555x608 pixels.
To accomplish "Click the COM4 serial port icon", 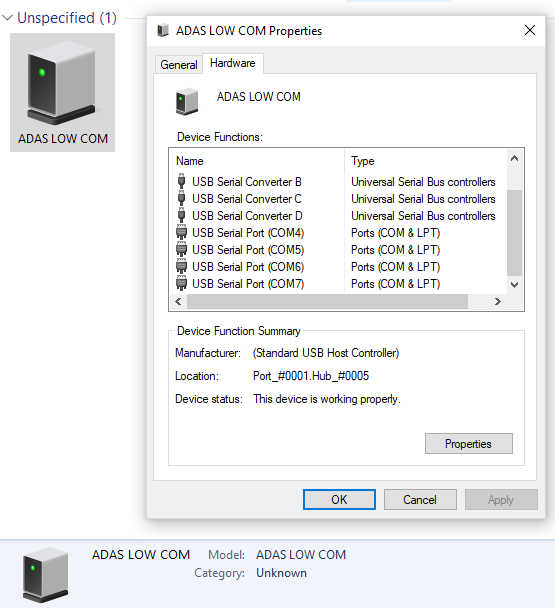I will click(181, 233).
